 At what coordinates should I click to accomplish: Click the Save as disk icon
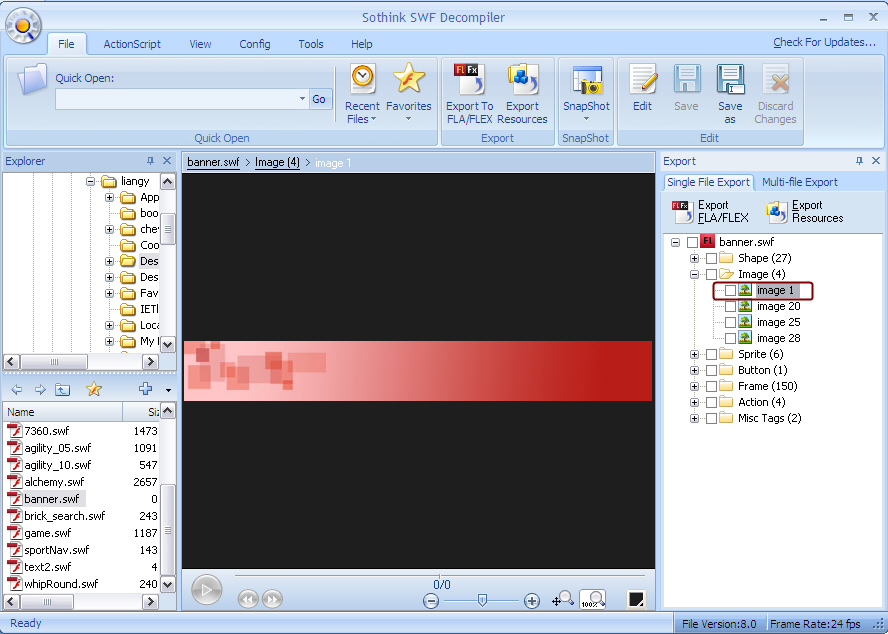click(730, 80)
